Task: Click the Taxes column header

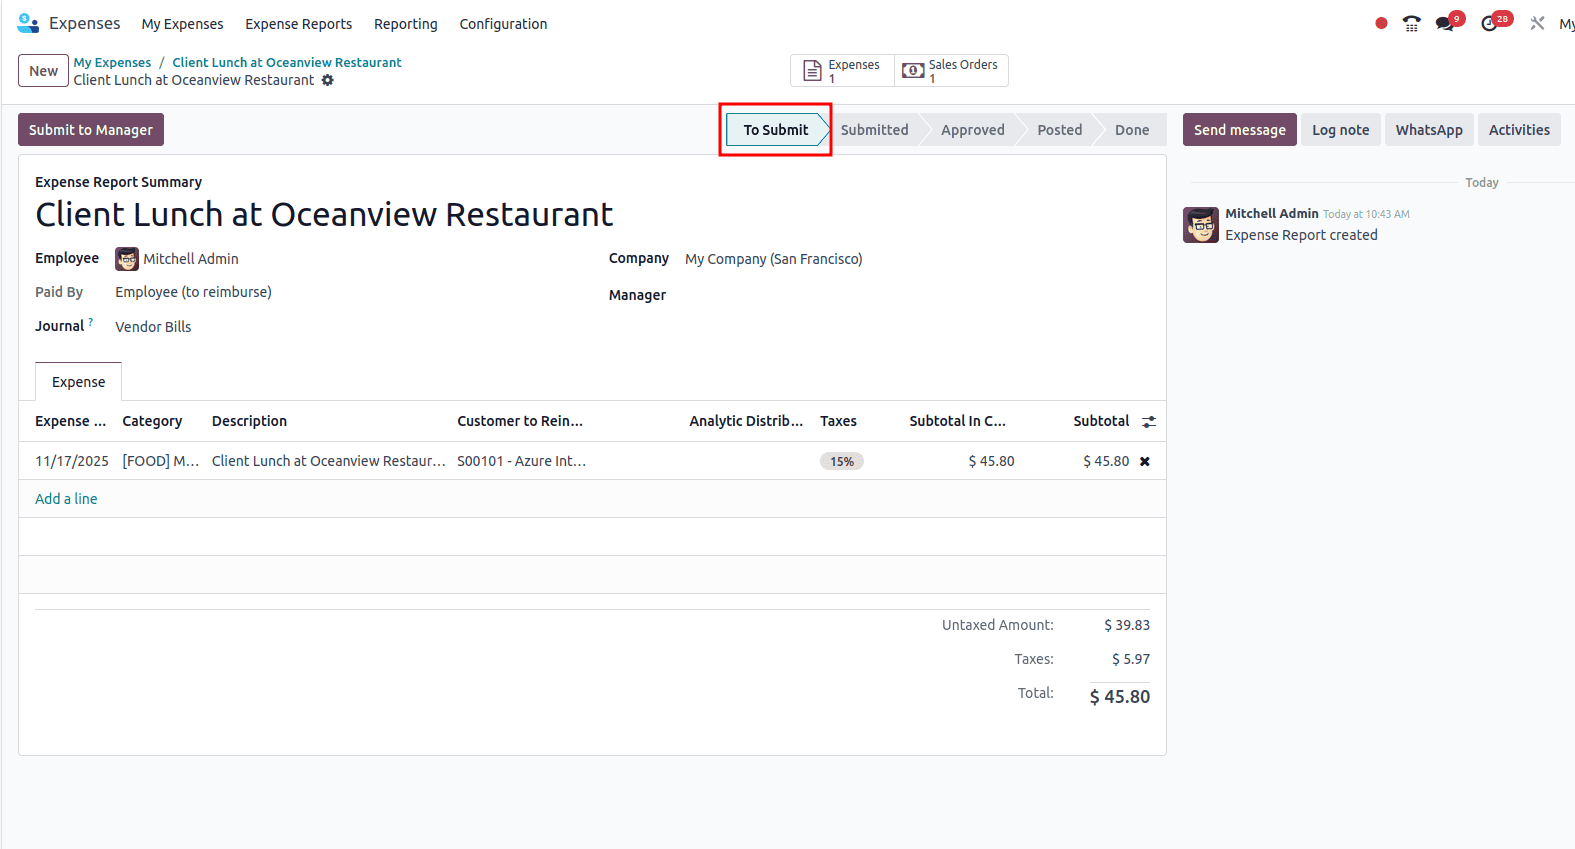Action: coord(838,421)
